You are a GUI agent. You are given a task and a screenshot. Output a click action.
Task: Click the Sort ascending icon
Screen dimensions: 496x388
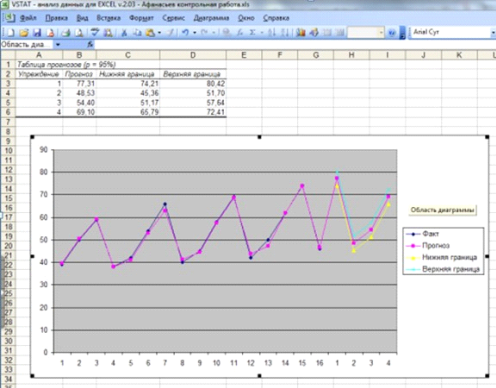tap(272, 33)
